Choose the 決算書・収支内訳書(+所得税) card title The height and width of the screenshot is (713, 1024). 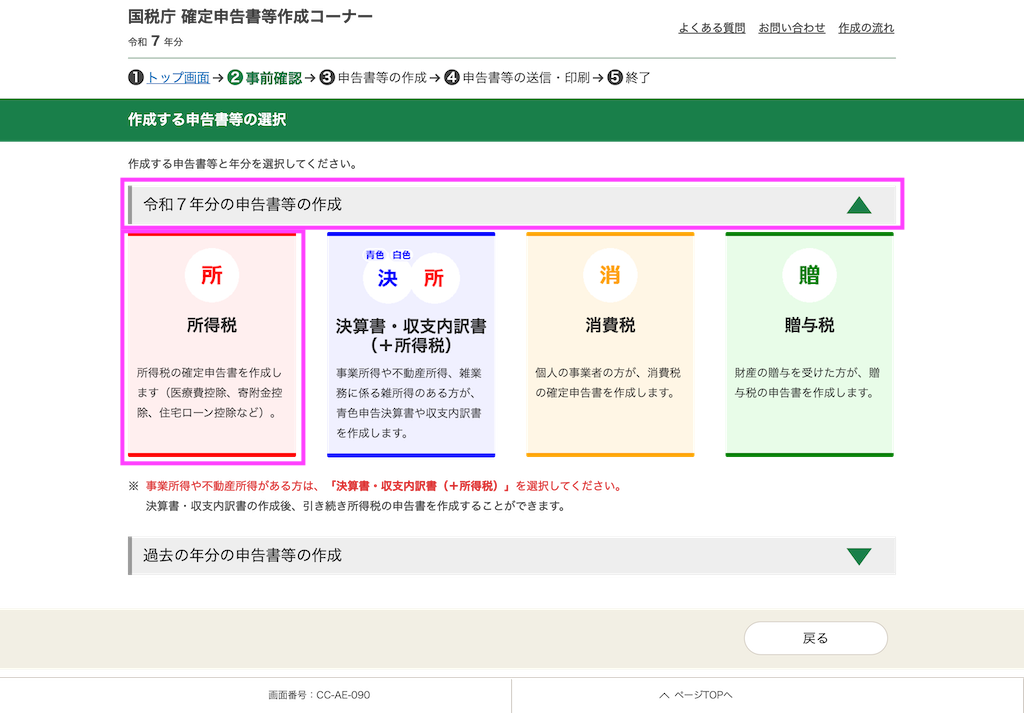(411, 335)
